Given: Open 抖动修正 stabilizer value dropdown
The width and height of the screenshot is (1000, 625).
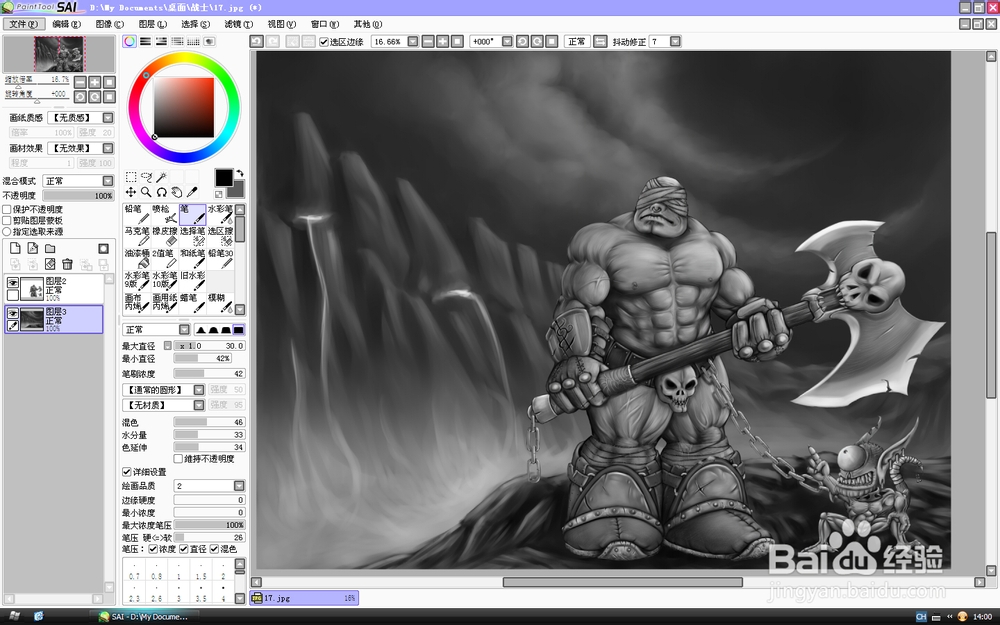Looking at the screenshot, I should (x=675, y=41).
